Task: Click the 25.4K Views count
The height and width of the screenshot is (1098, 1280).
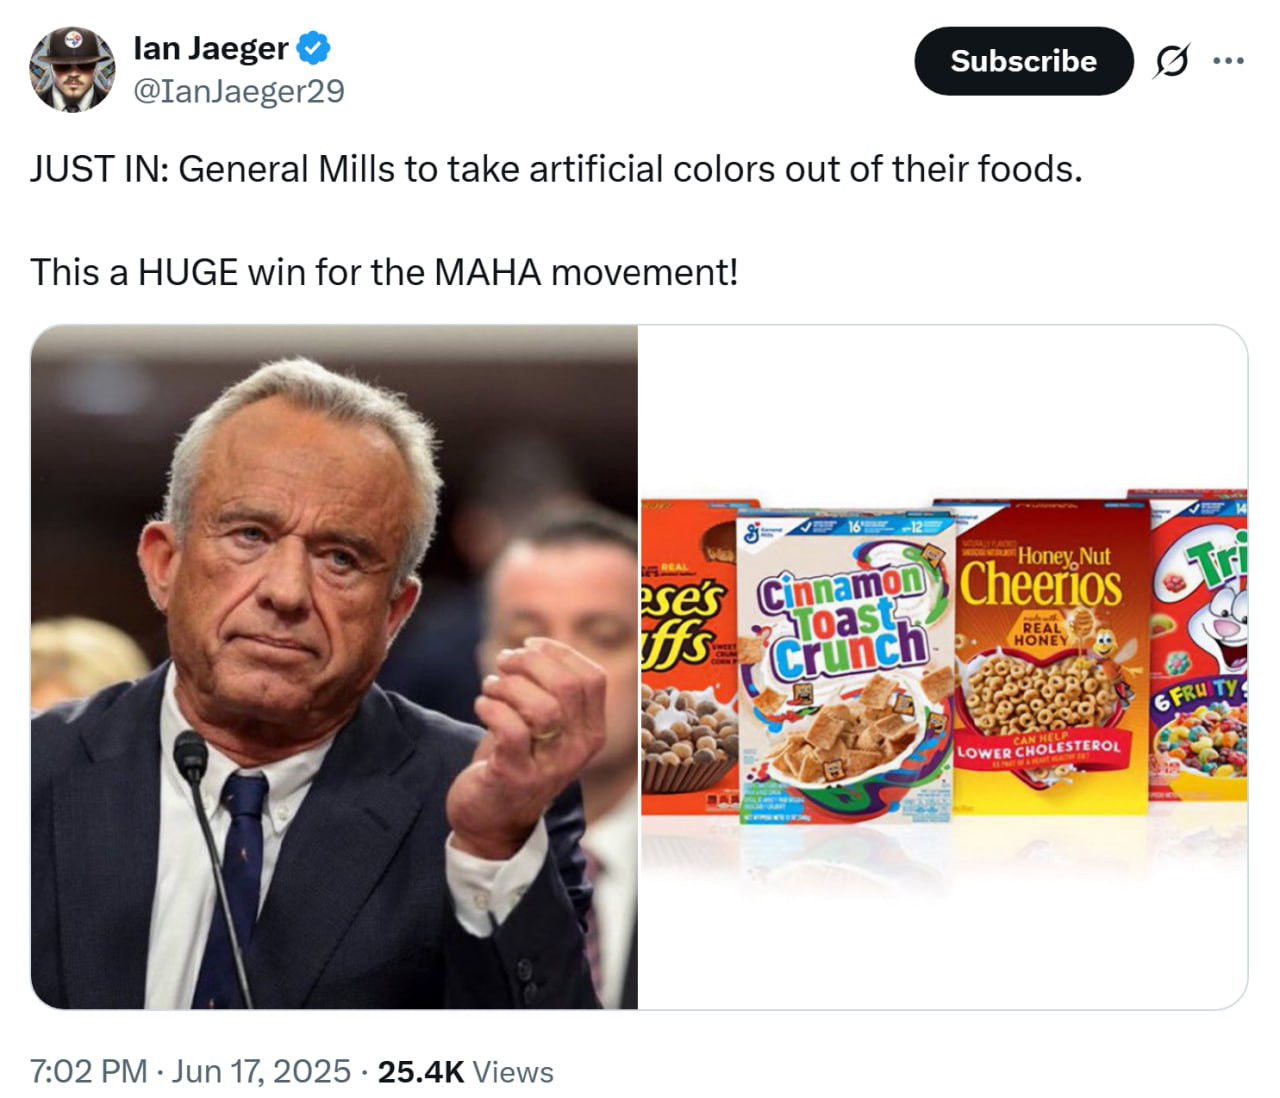Action: [465, 1071]
